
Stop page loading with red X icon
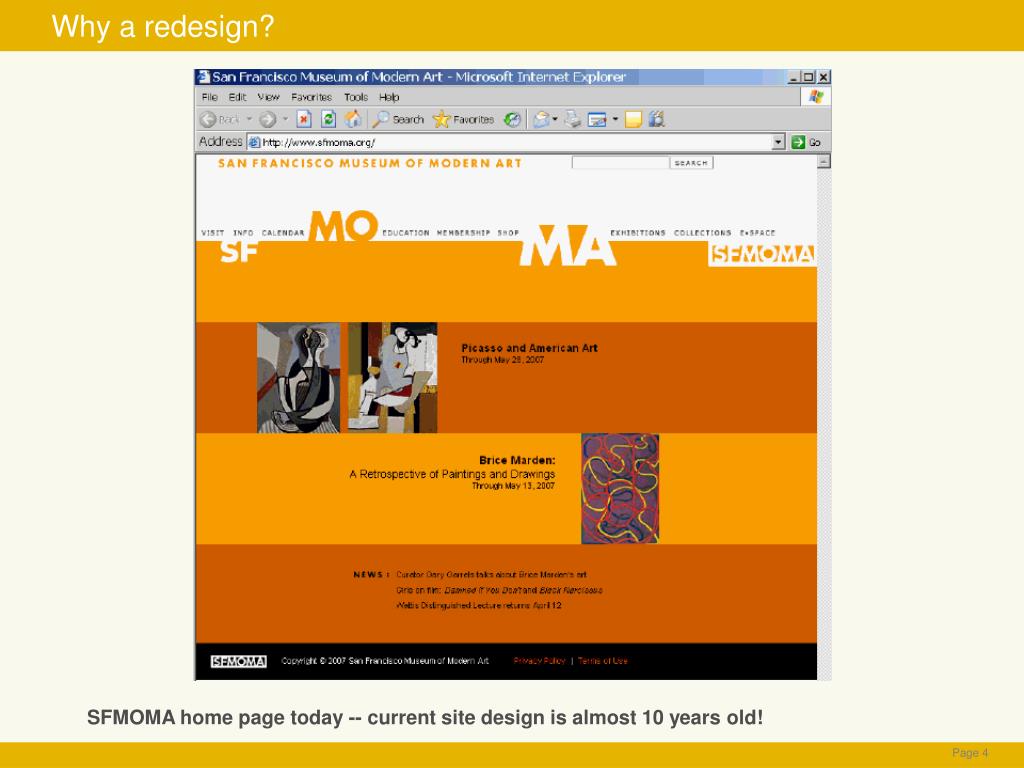(304, 119)
